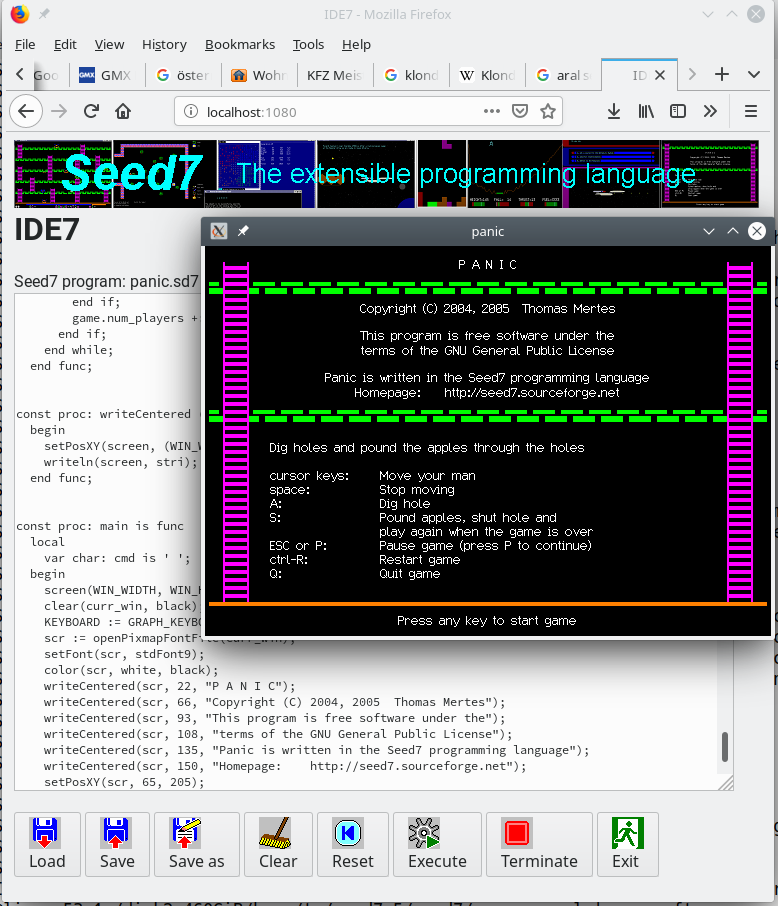Open the View menu
Image resolution: width=778 pixels, height=906 pixels.
(x=109, y=44)
